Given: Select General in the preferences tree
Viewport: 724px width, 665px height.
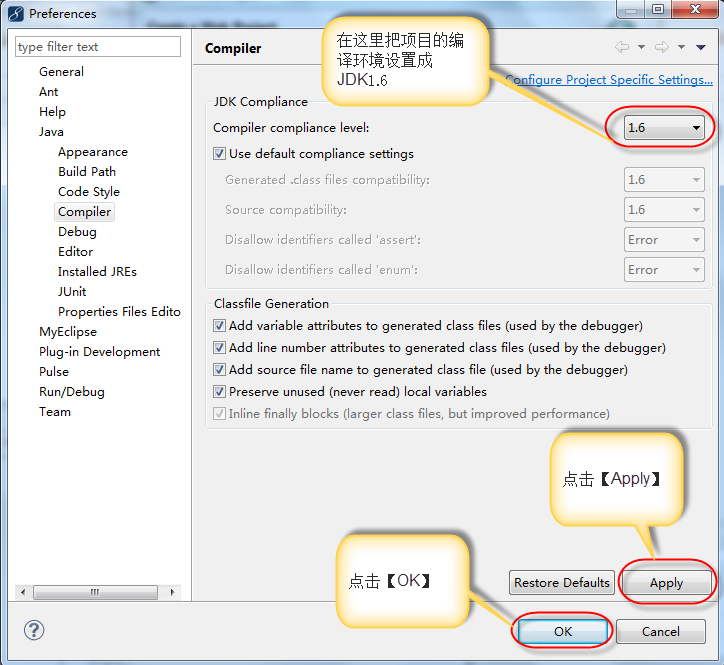Looking at the screenshot, I should pyautogui.click(x=61, y=72).
